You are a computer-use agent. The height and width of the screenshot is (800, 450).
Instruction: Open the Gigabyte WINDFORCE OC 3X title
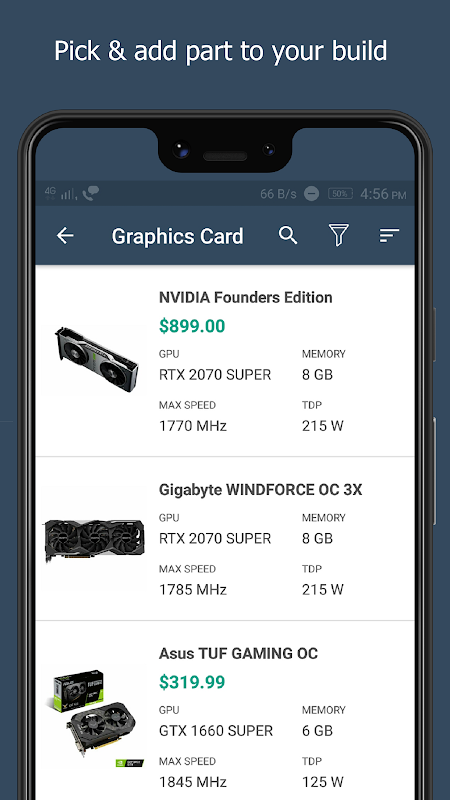(x=260, y=490)
